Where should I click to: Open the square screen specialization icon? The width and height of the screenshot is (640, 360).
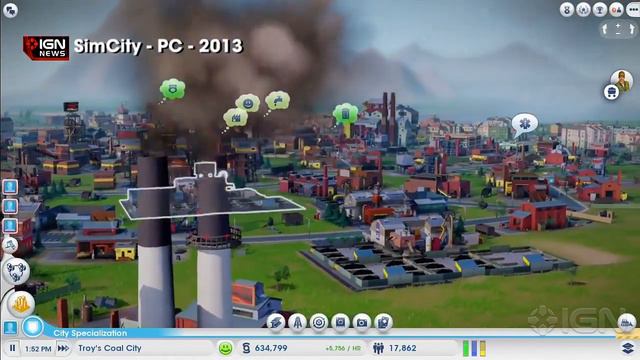(x=340, y=322)
